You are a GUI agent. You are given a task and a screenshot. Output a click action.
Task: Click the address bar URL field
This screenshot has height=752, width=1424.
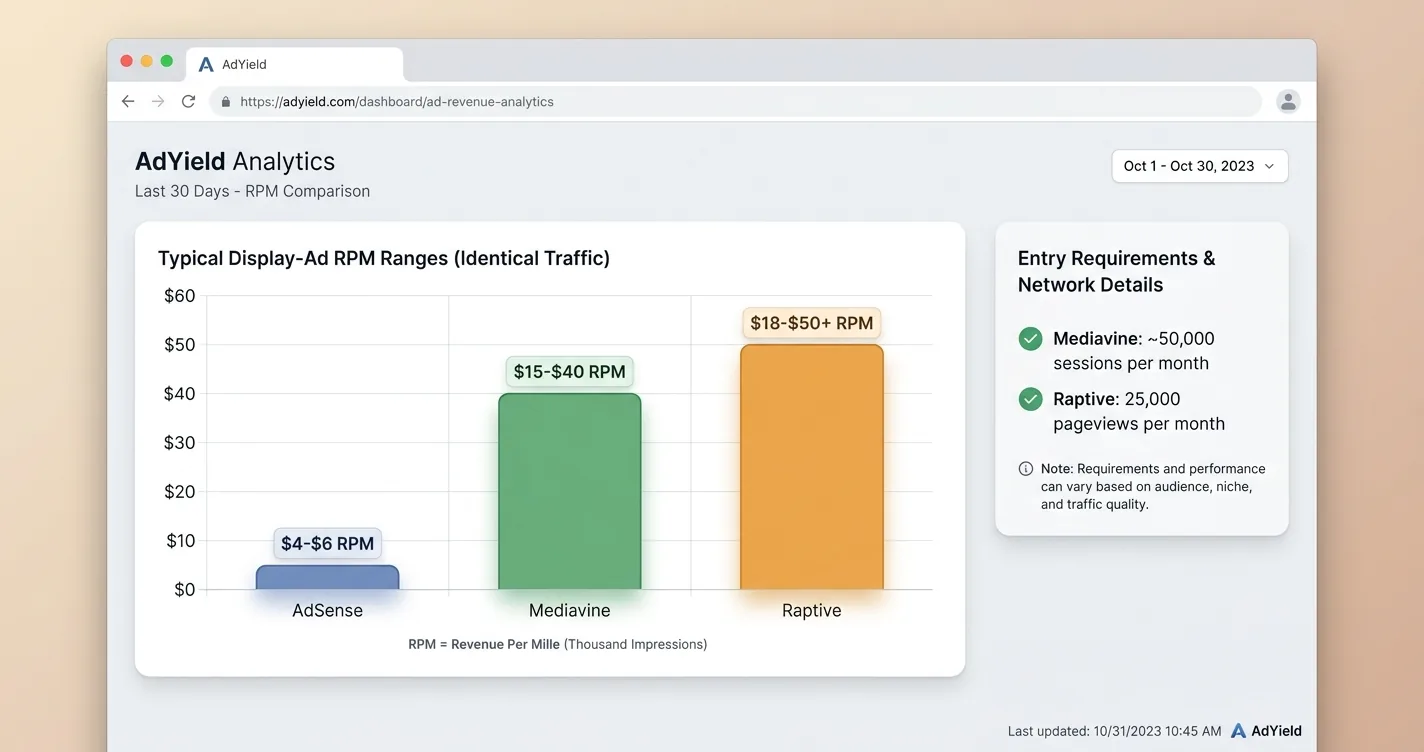coord(735,101)
